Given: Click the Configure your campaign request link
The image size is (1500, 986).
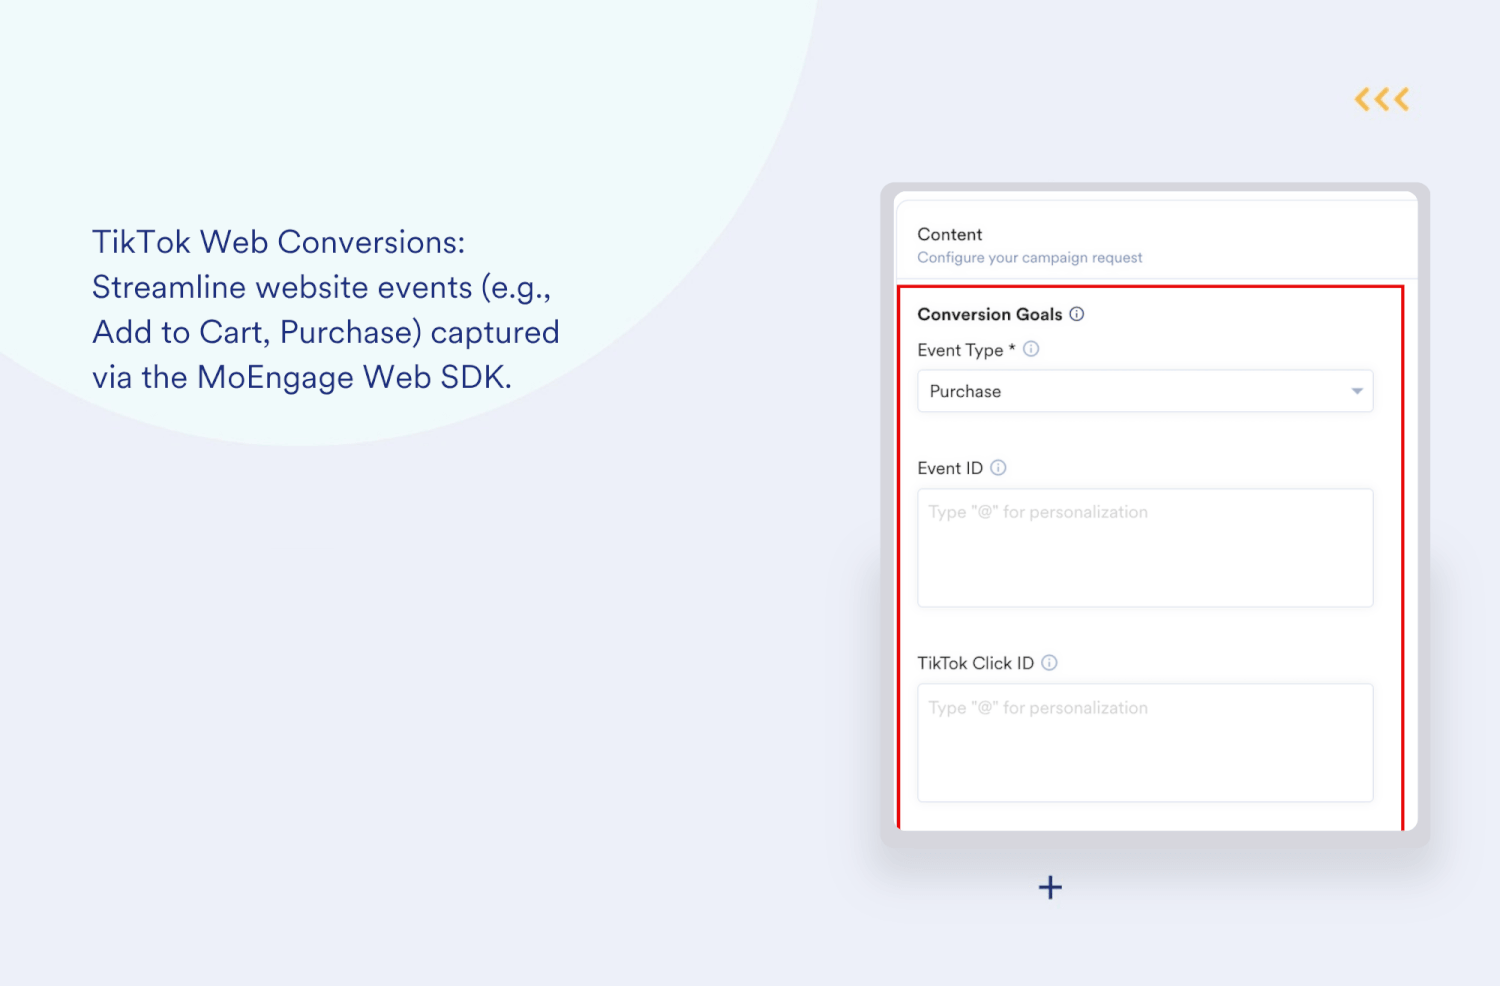Looking at the screenshot, I should click(x=1030, y=257).
